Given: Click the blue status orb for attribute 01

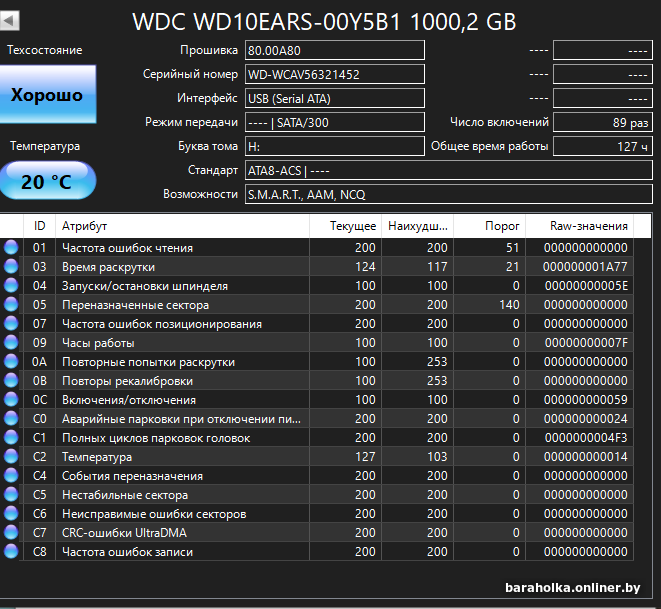Looking at the screenshot, I should (x=11, y=247).
